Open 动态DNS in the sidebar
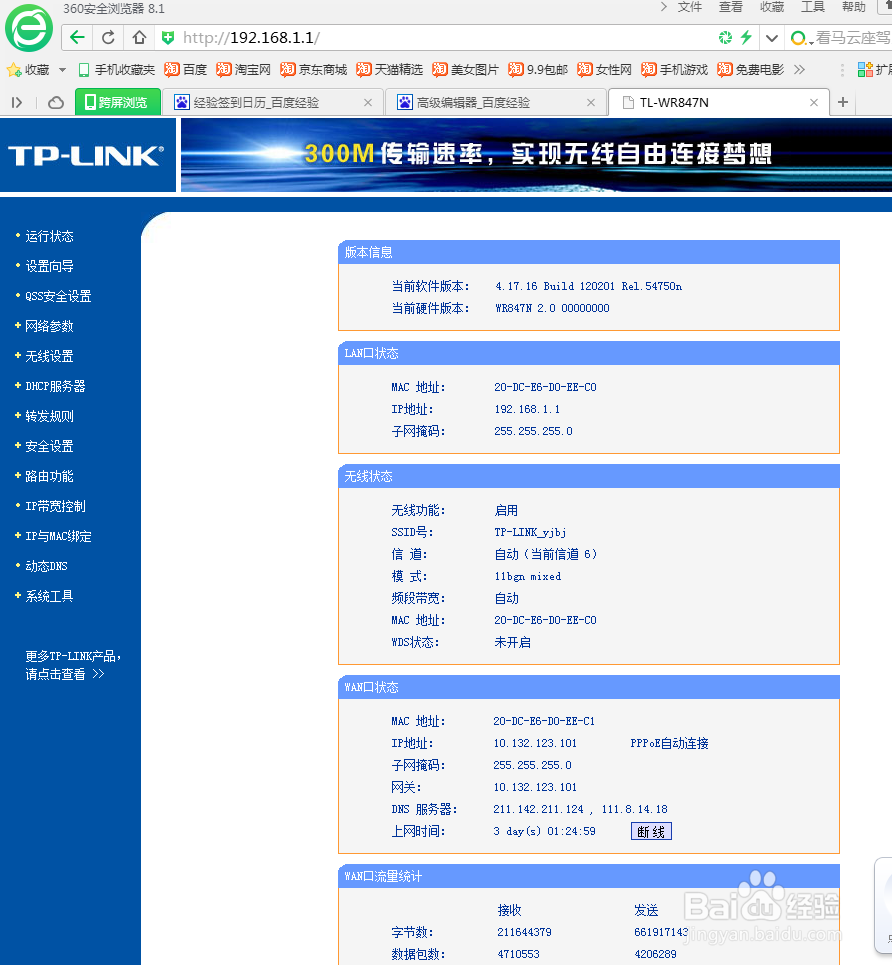 pyautogui.click(x=46, y=566)
